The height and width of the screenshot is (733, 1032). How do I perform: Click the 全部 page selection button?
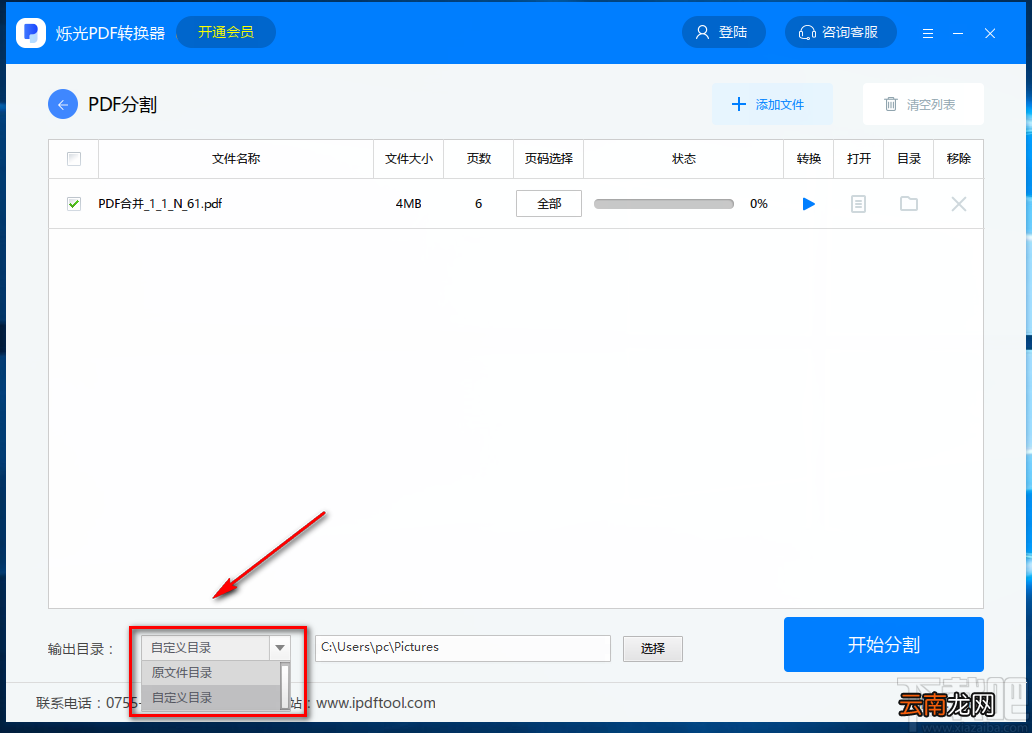pos(549,203)
